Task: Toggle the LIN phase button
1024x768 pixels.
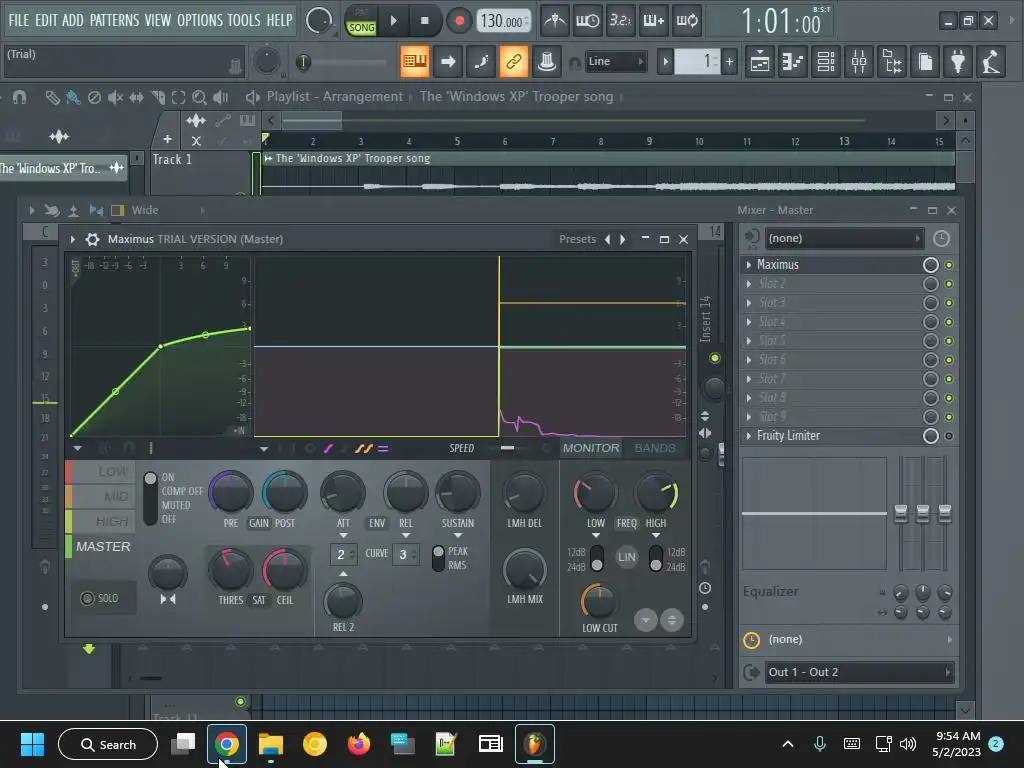Action: 626,558
